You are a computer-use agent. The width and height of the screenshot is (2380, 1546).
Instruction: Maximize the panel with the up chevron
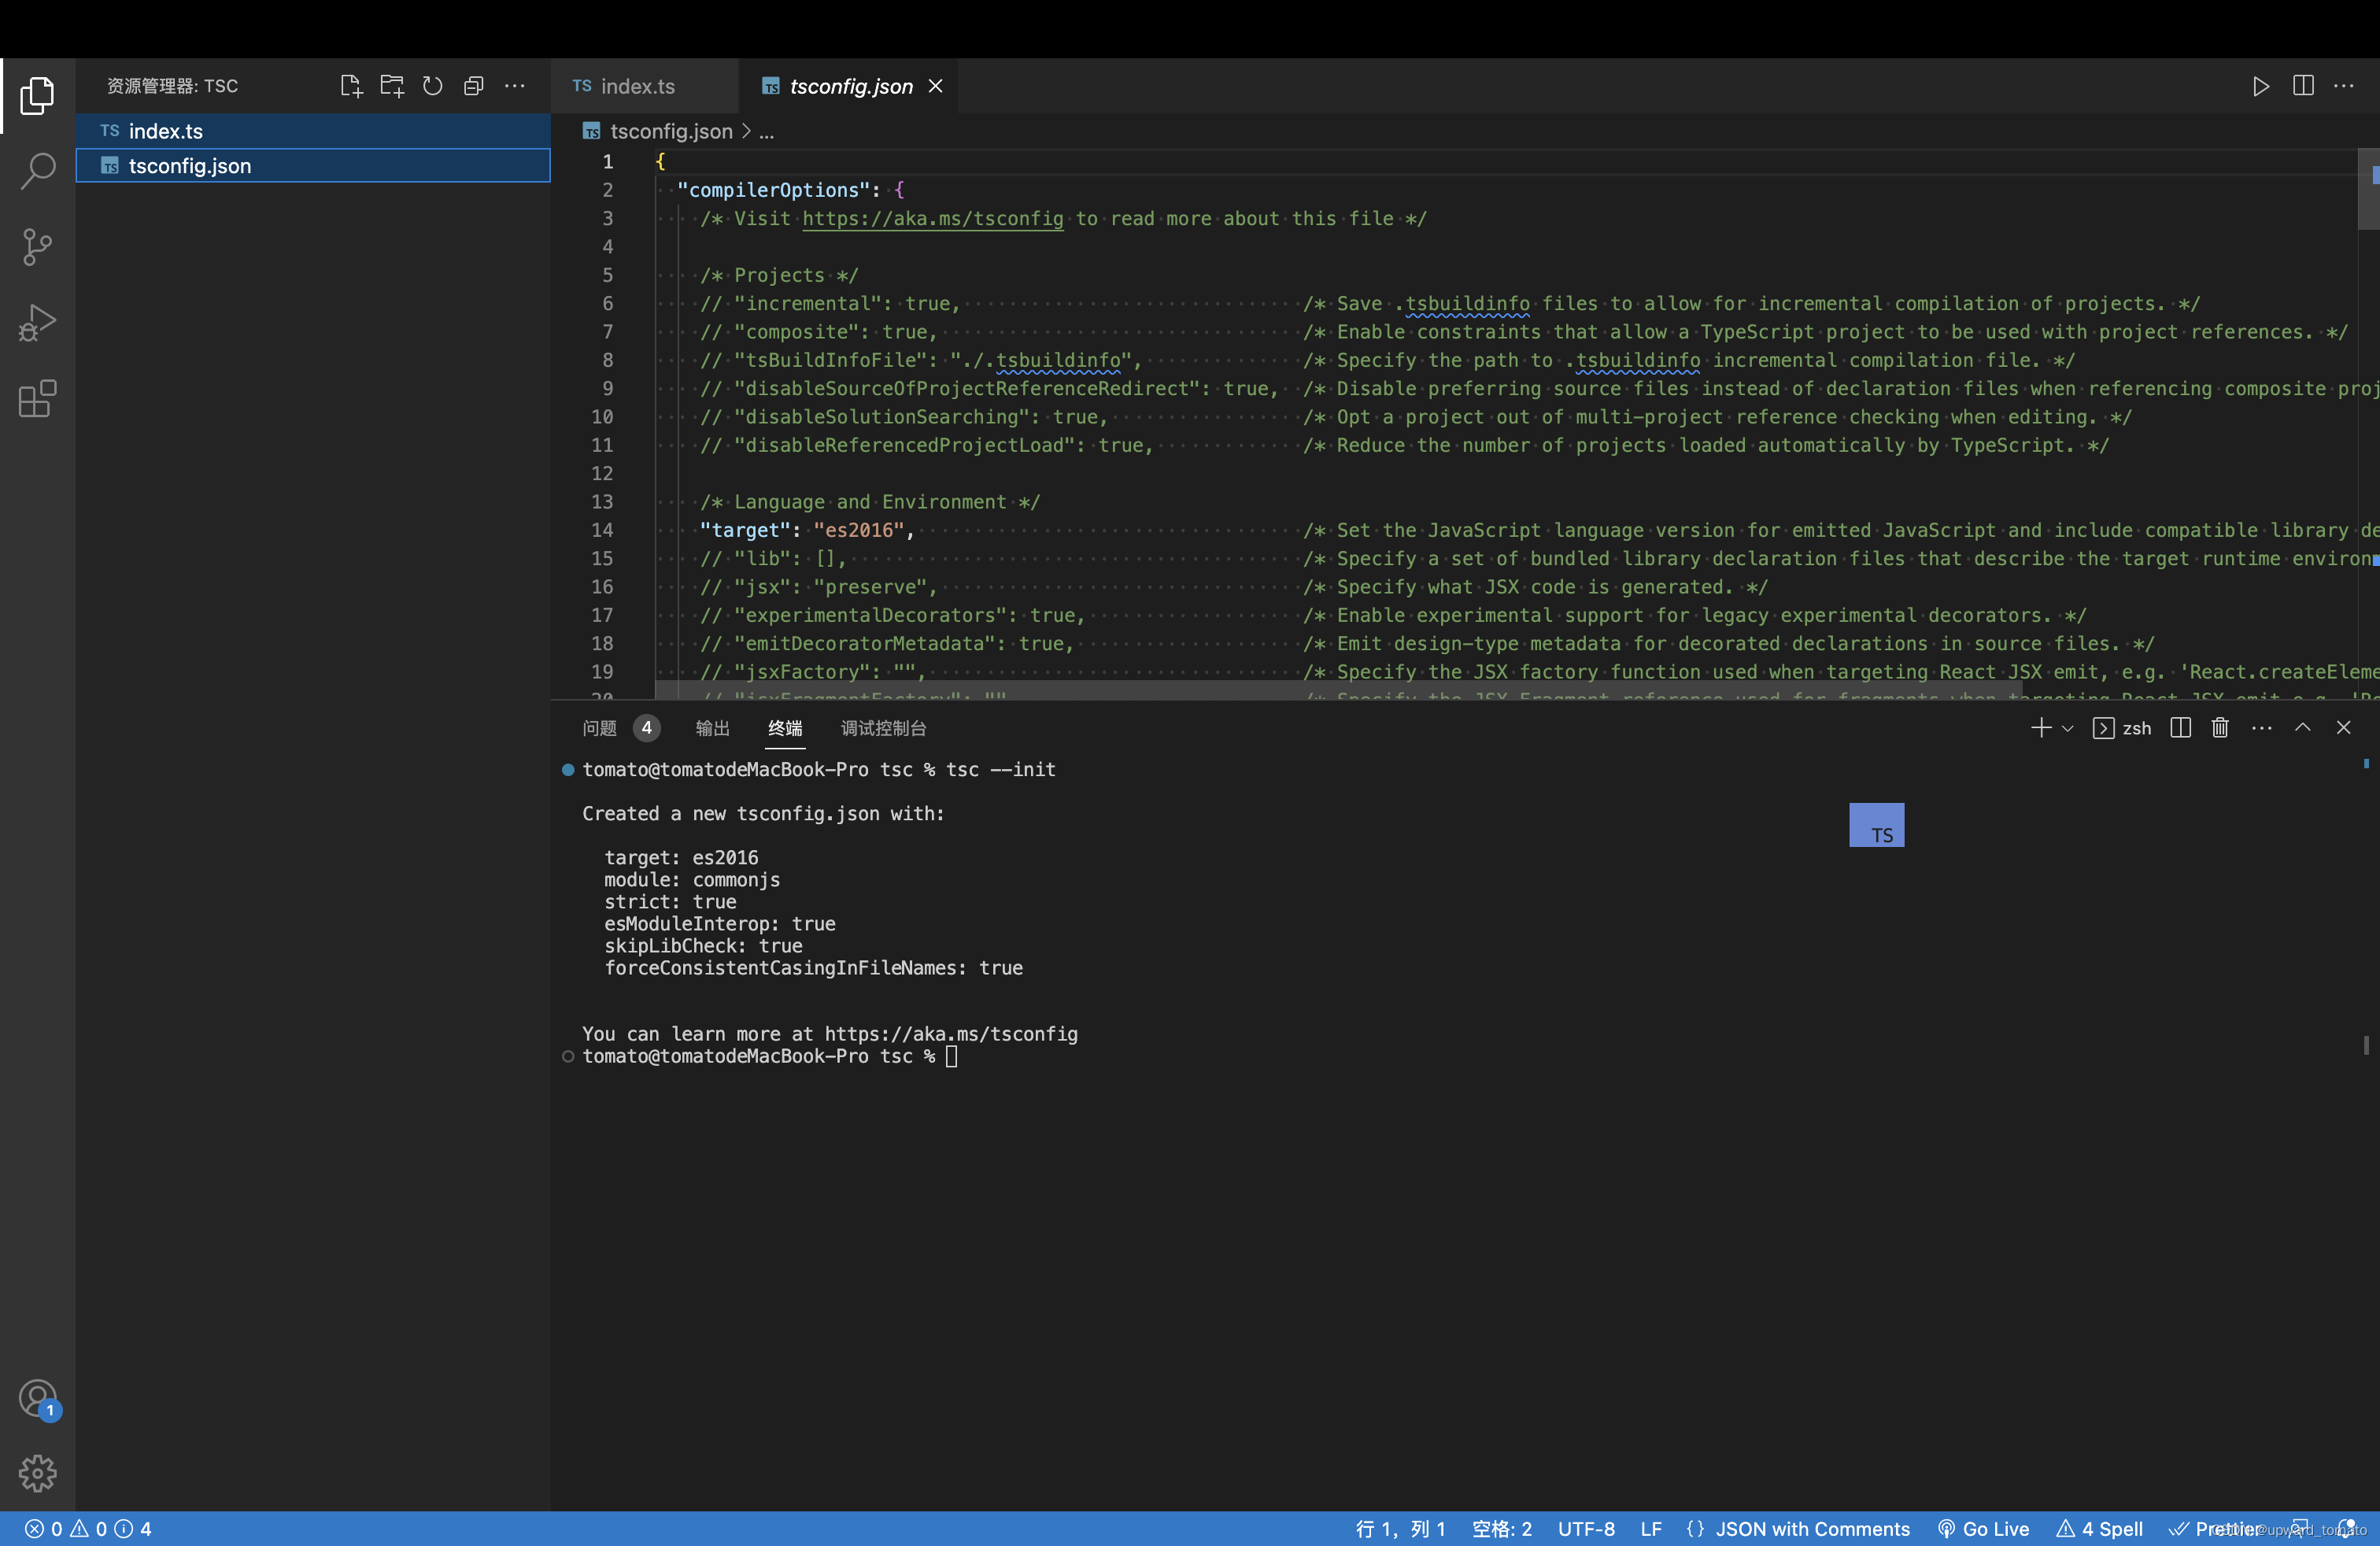click(2302, 728)
